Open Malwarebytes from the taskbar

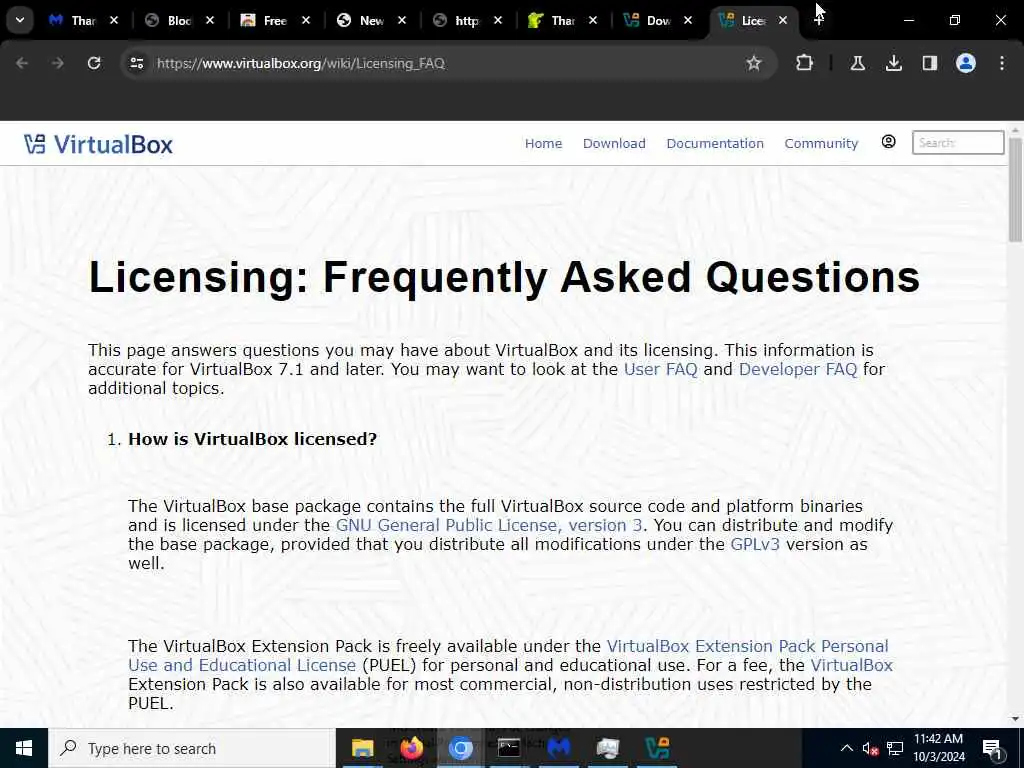(558, 748)
